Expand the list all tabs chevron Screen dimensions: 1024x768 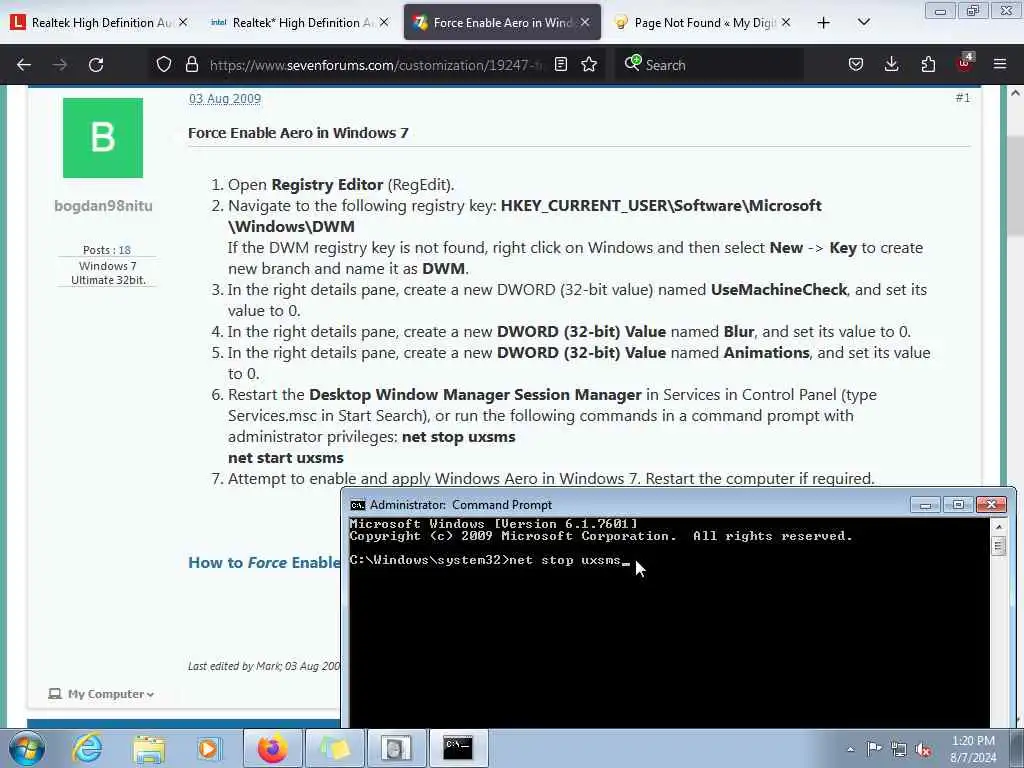point(863,22)
